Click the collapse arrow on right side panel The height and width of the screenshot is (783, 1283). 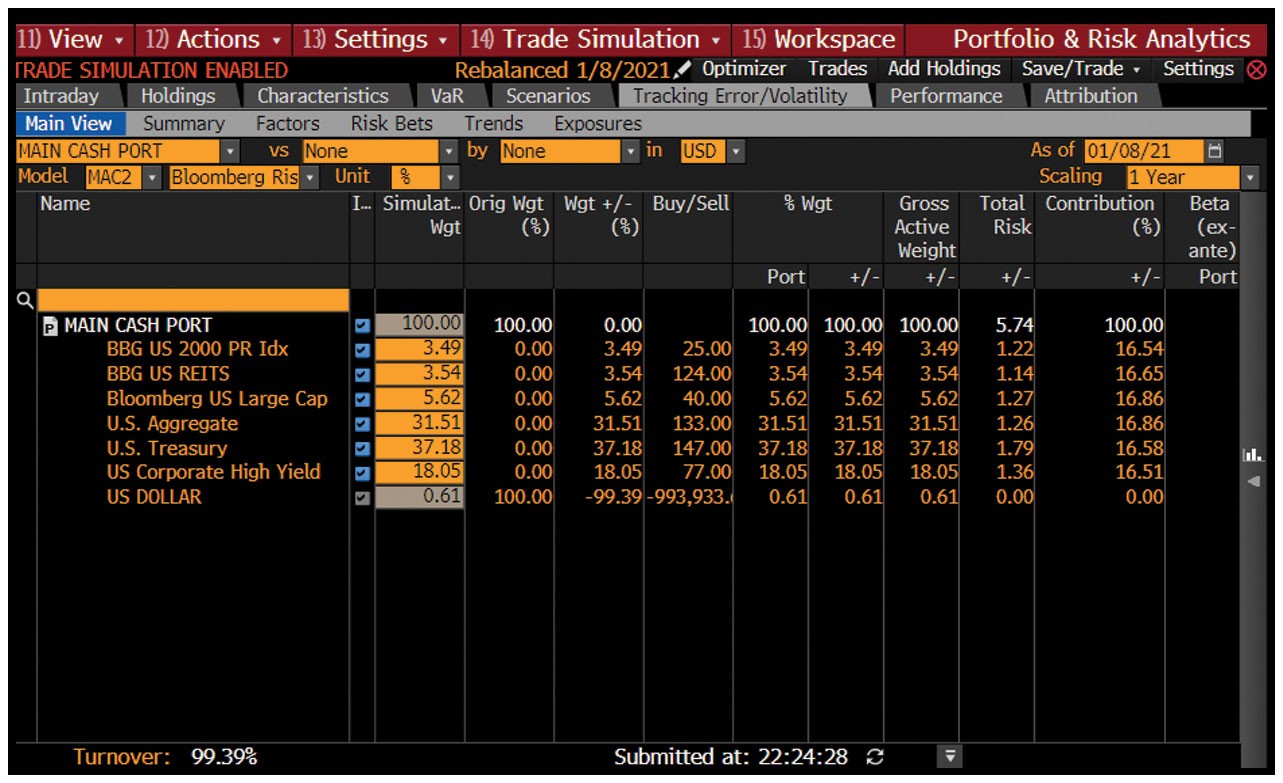[x=1251, y=481]
